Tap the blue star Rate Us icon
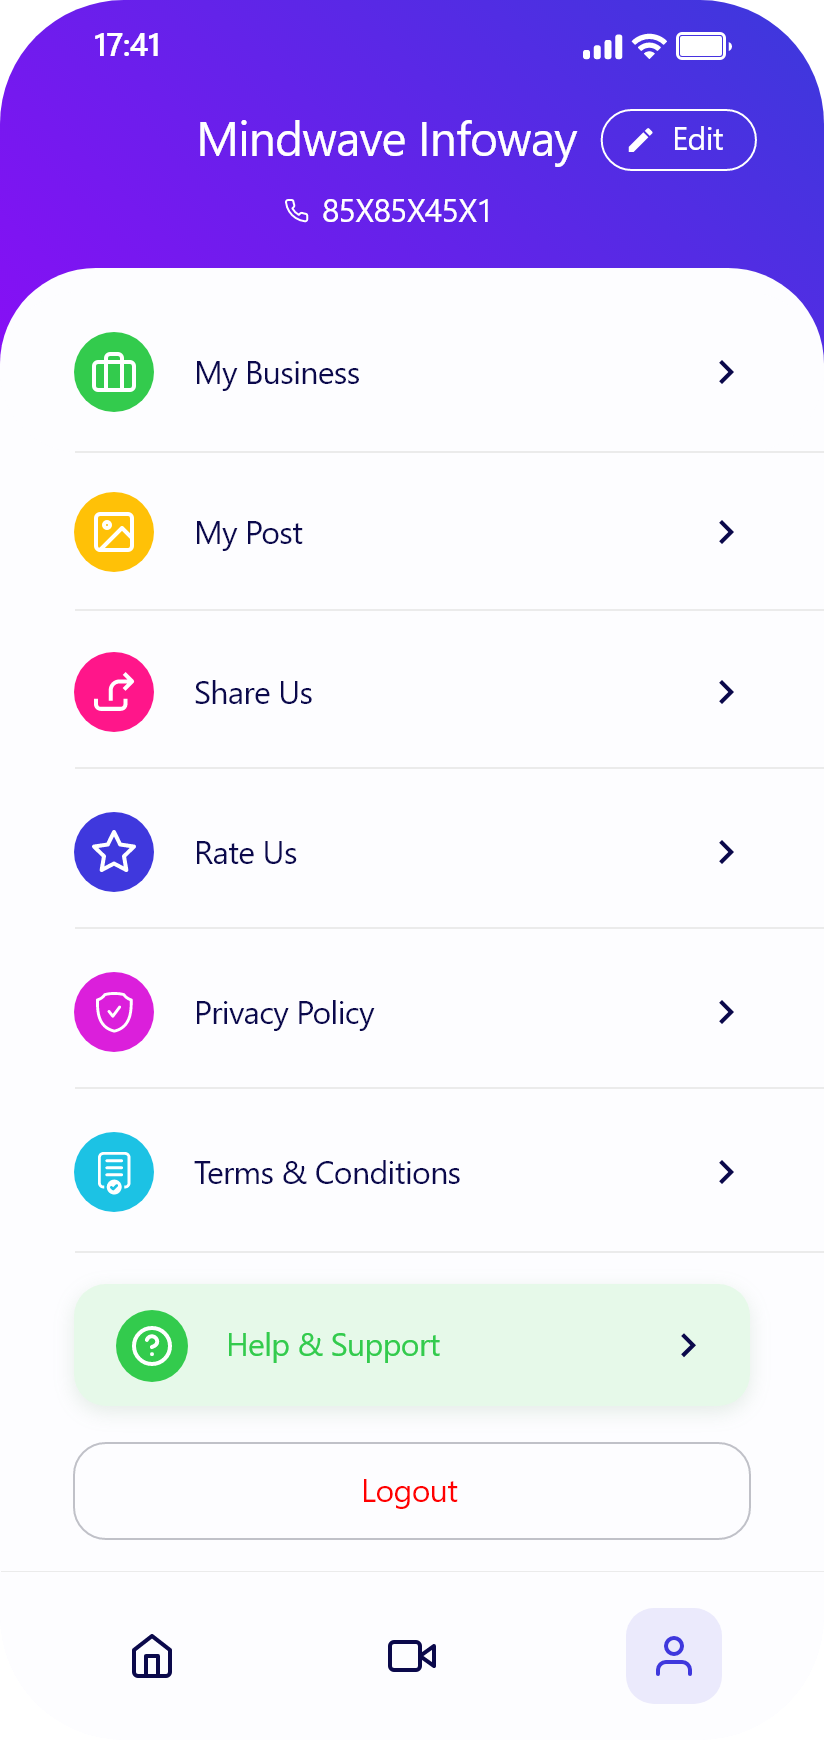The image size is (824, 1740). (x=114, y=852)
